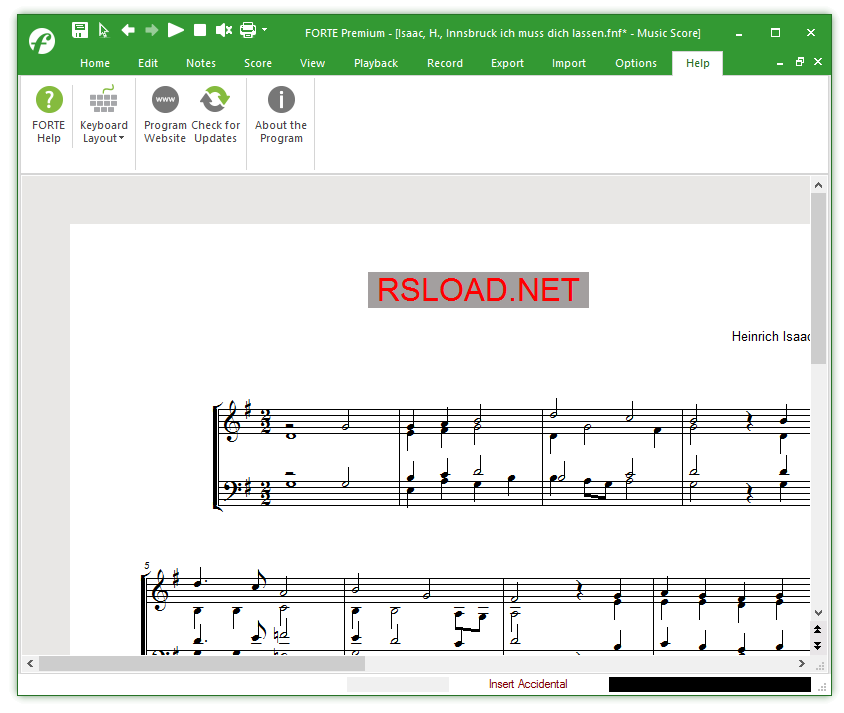Switch to the Score ribbon tab
844x713 pixels.
258,63
